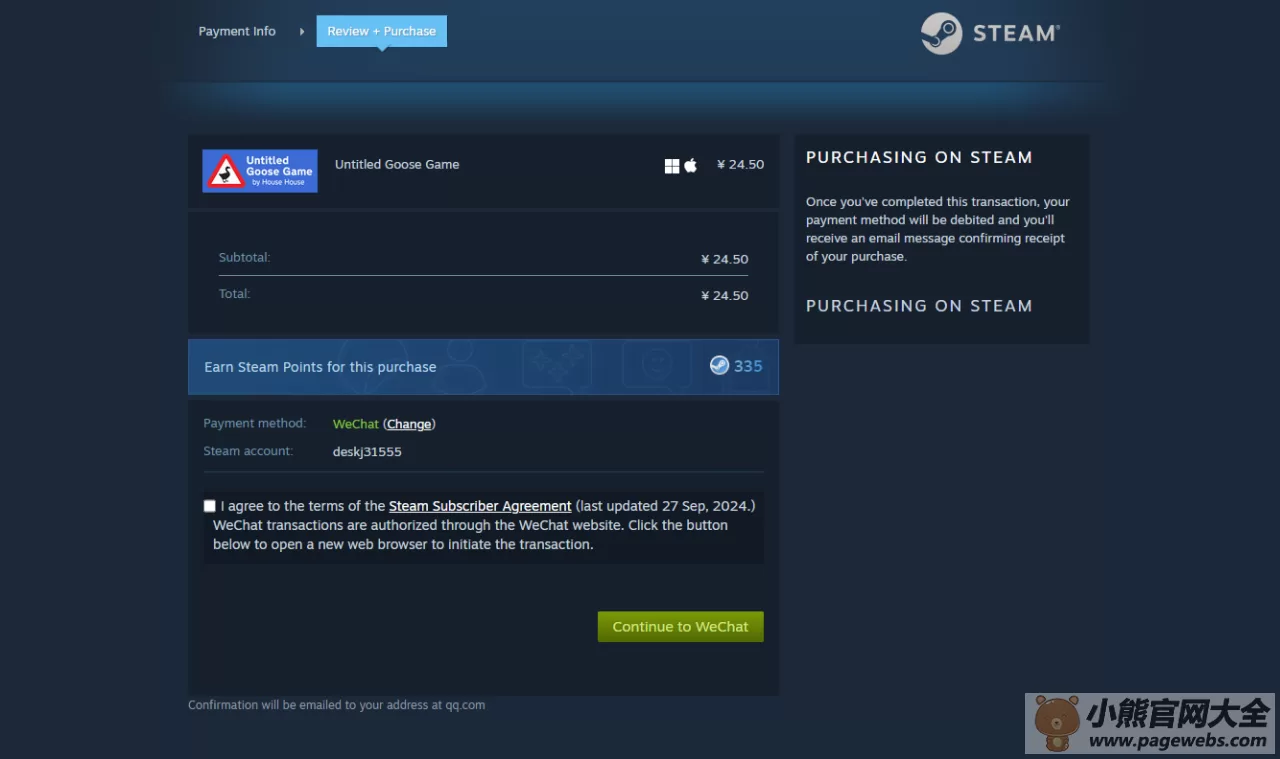This screenshot has width=1280, height=759.
Task: Continue to WeChat to pay
Action: tap(681, 627)
